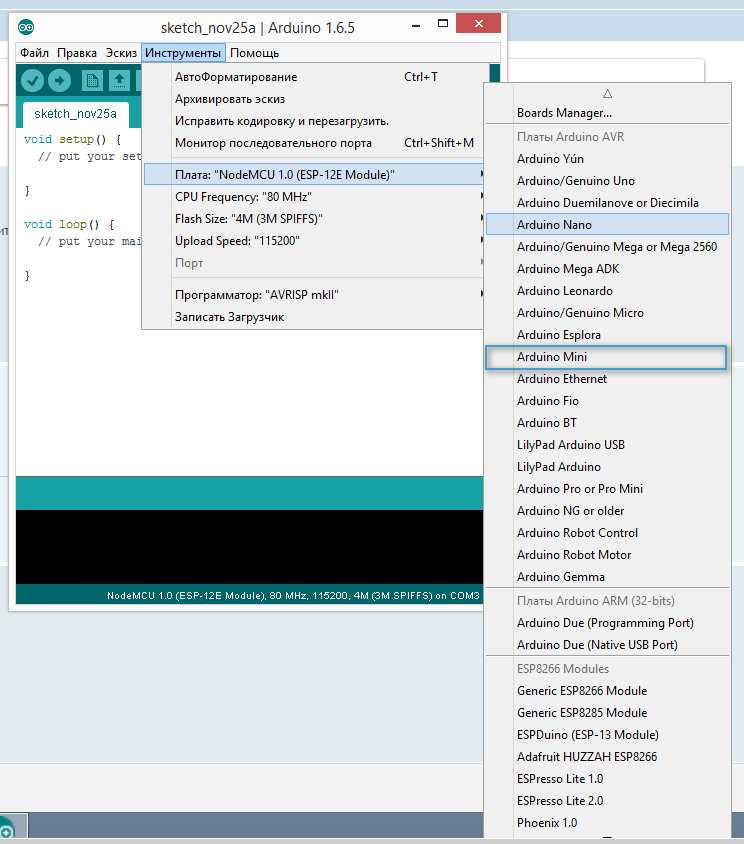Expand the Upload Speed 115200 submenu
The width and height of the screenshot is (744, 844).
pos(313,241)
